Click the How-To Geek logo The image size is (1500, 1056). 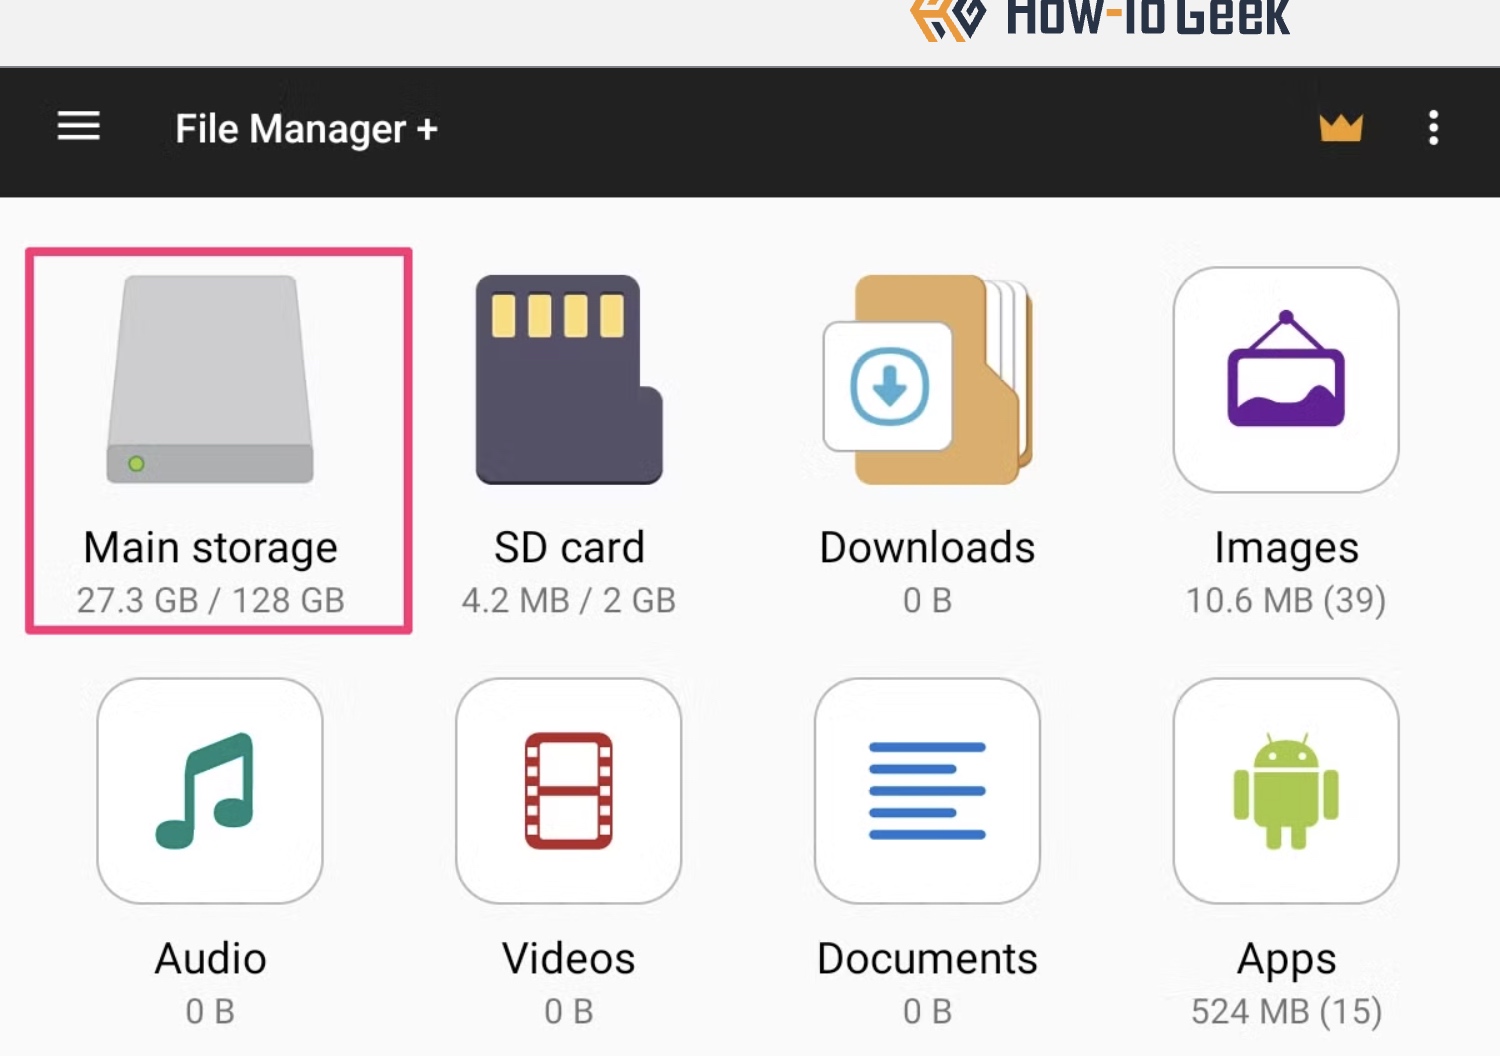[x=1100, y=18]
